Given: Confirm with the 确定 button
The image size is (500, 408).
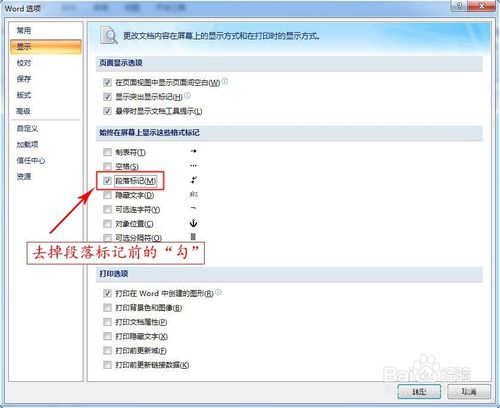Looking at the screenshot, I should (x=419, y=391).
